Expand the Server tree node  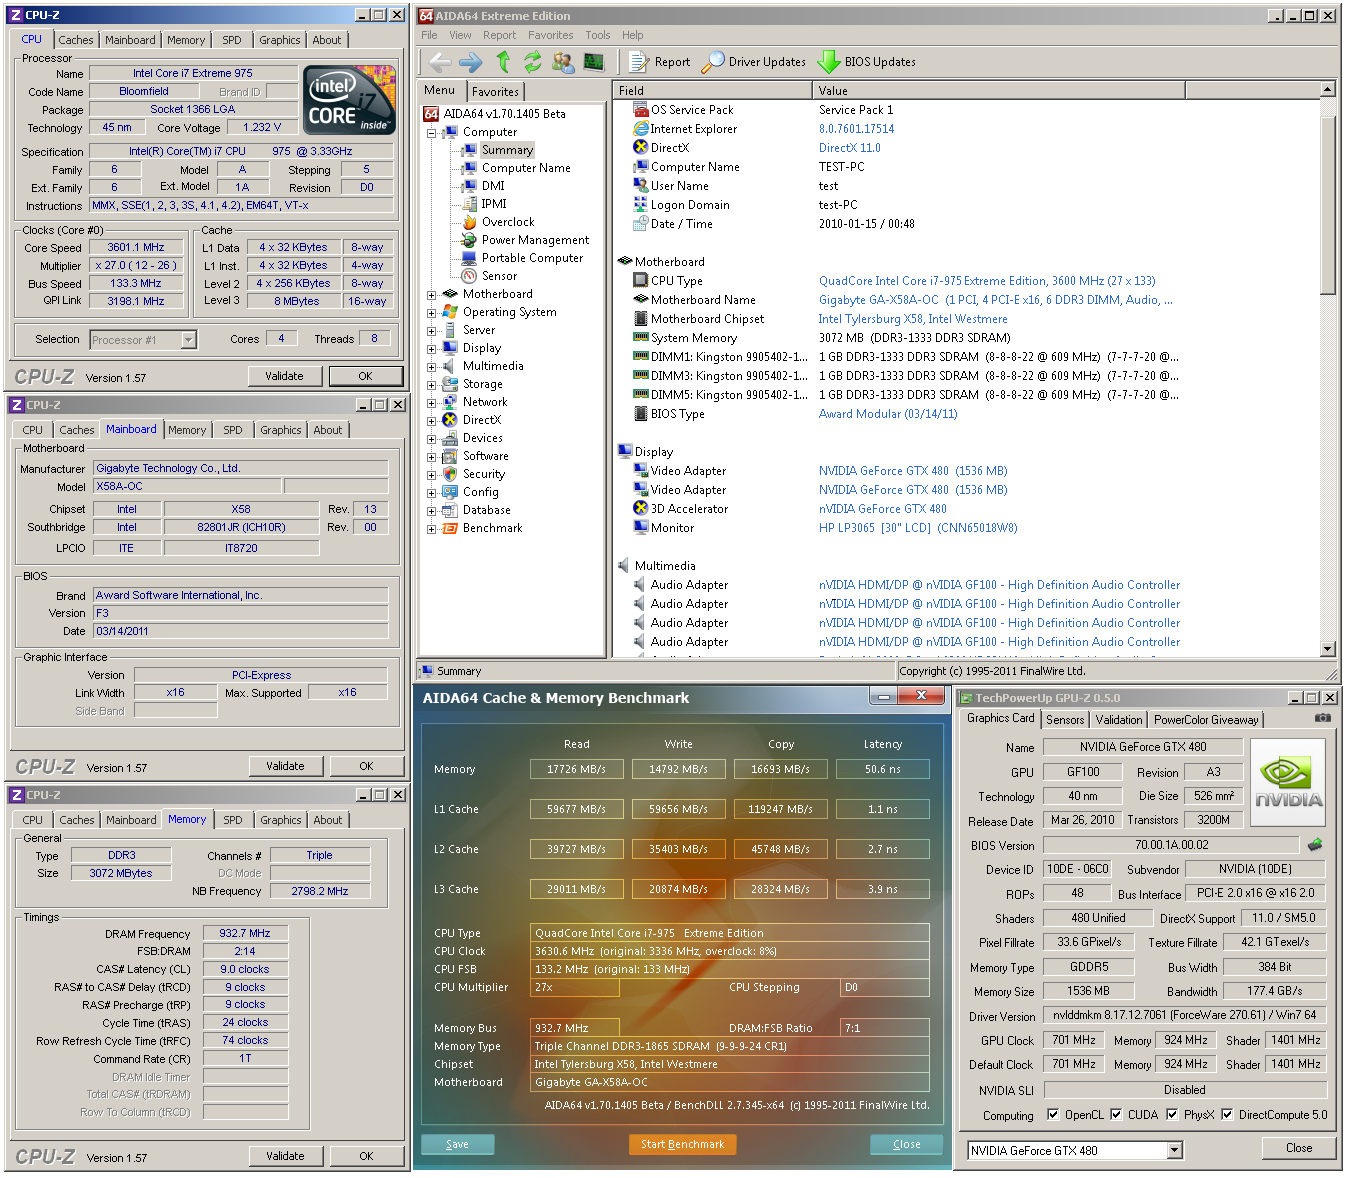(x=432, y=331)
